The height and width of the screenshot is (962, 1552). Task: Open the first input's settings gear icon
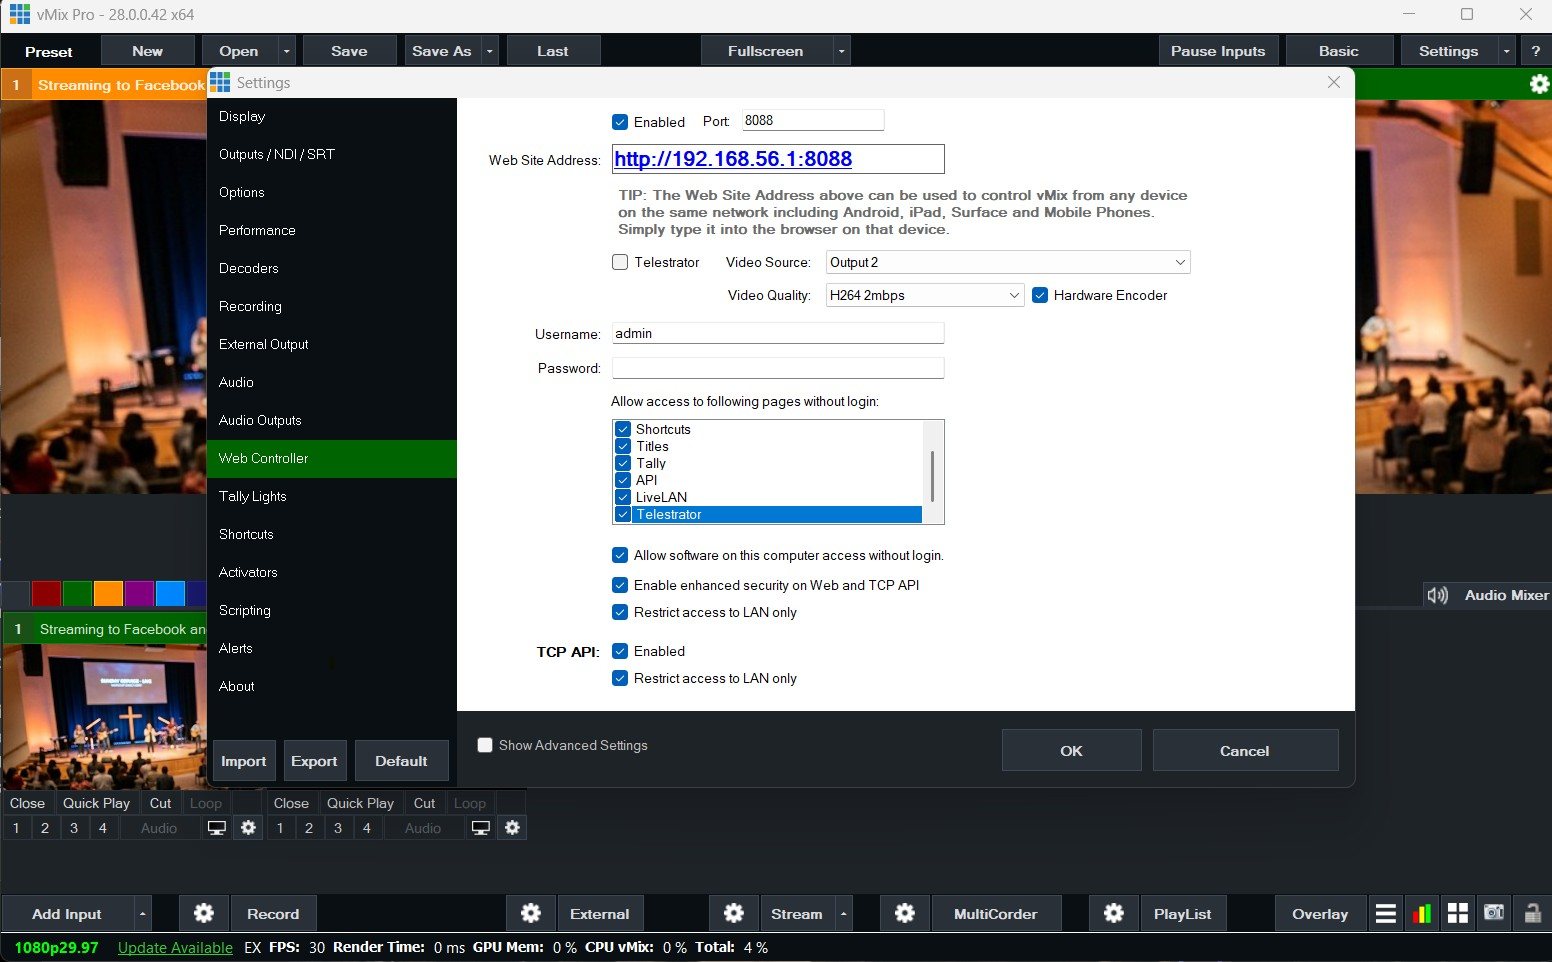(x=249, y=828)
